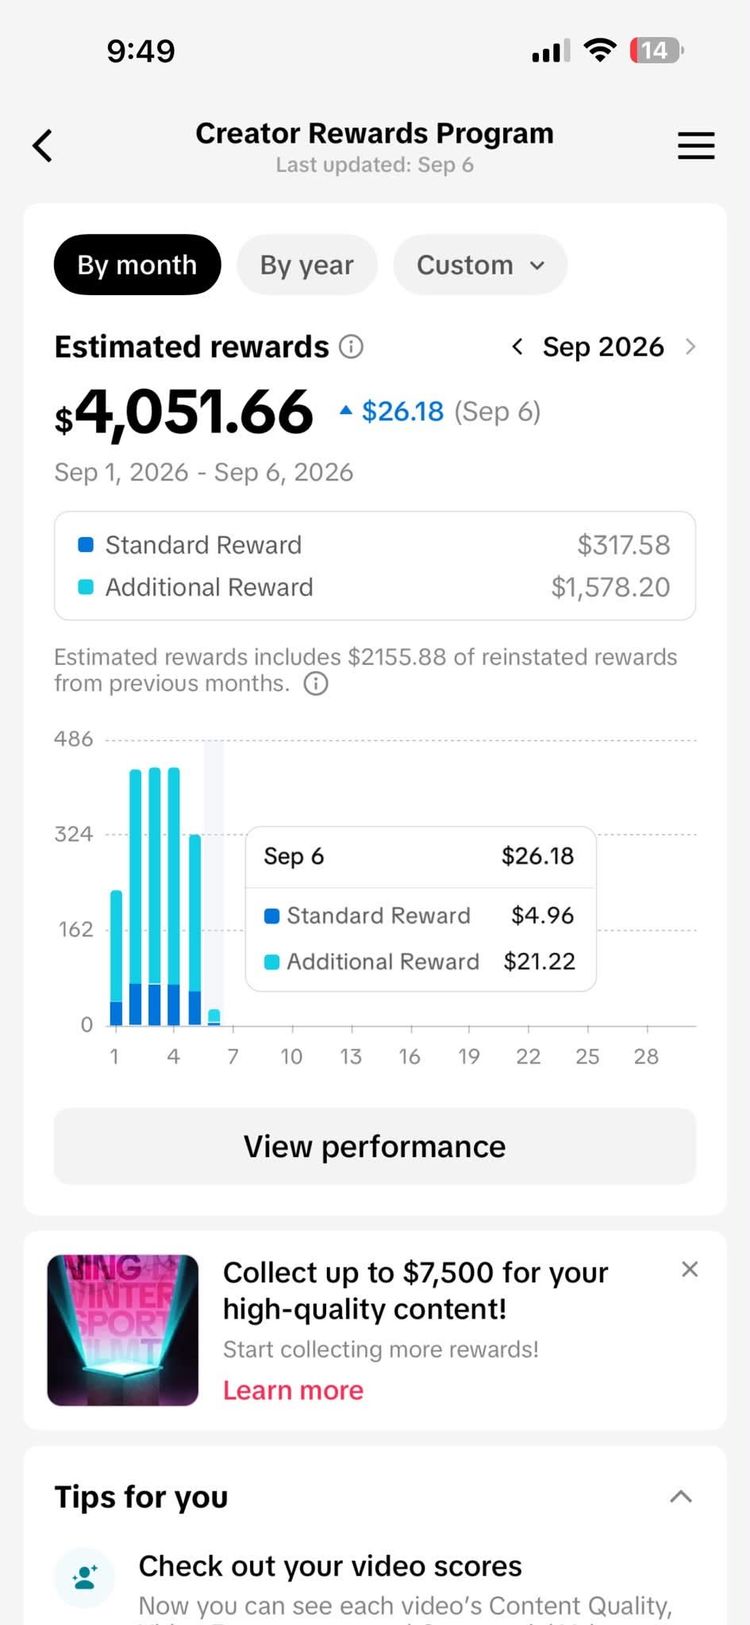
Task: Go to previous month arrow
Action: pyautogui.click(x=517, y=347)
